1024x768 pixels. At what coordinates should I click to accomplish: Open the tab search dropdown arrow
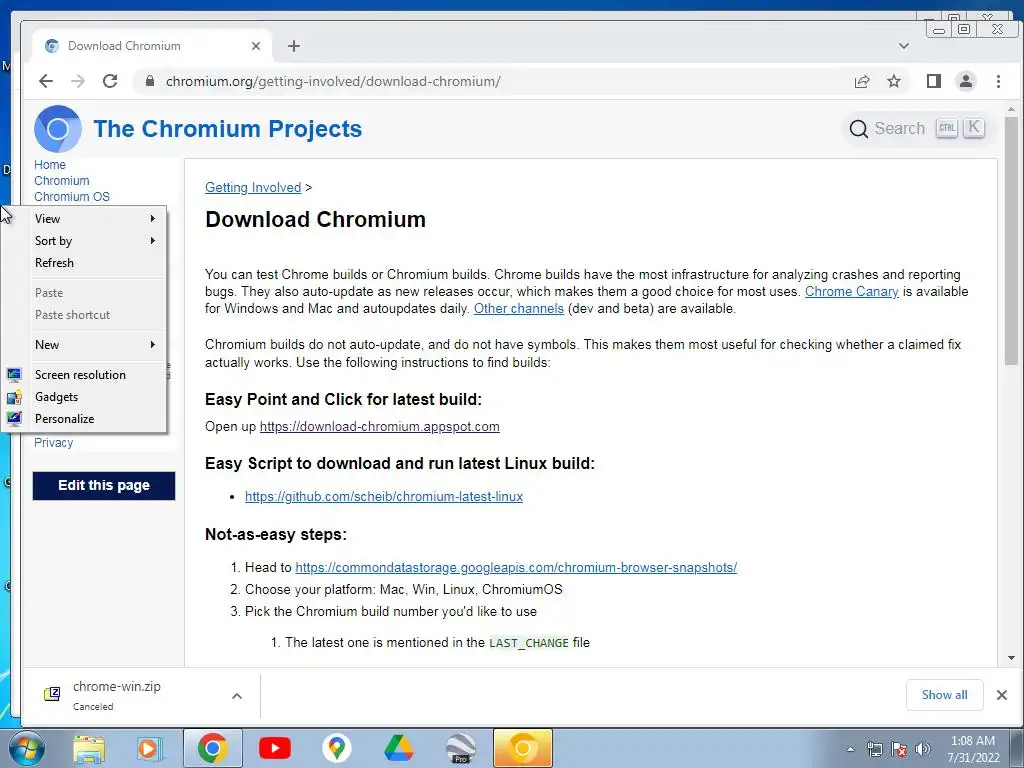904,46
